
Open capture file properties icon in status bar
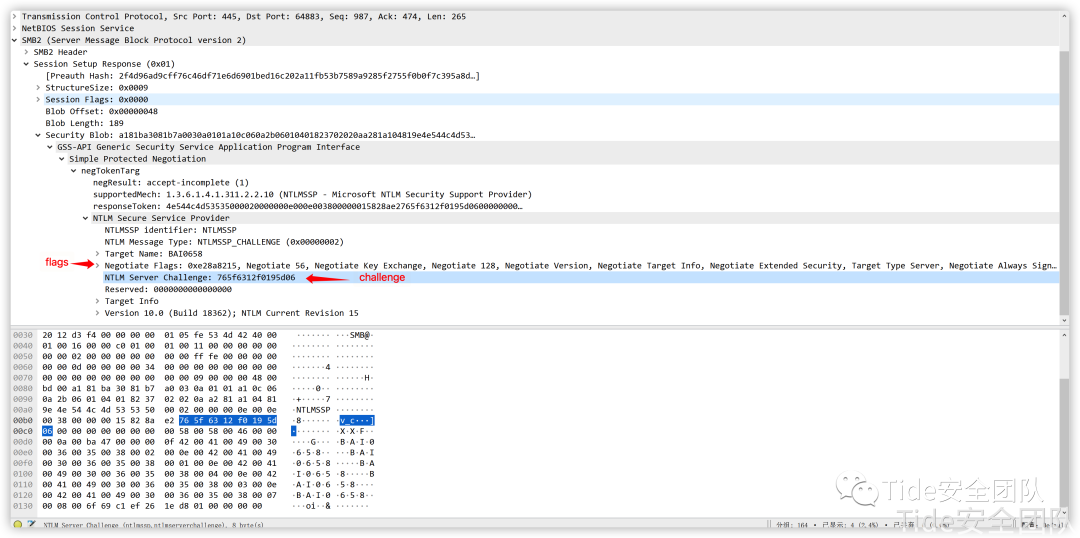(30, 526)
